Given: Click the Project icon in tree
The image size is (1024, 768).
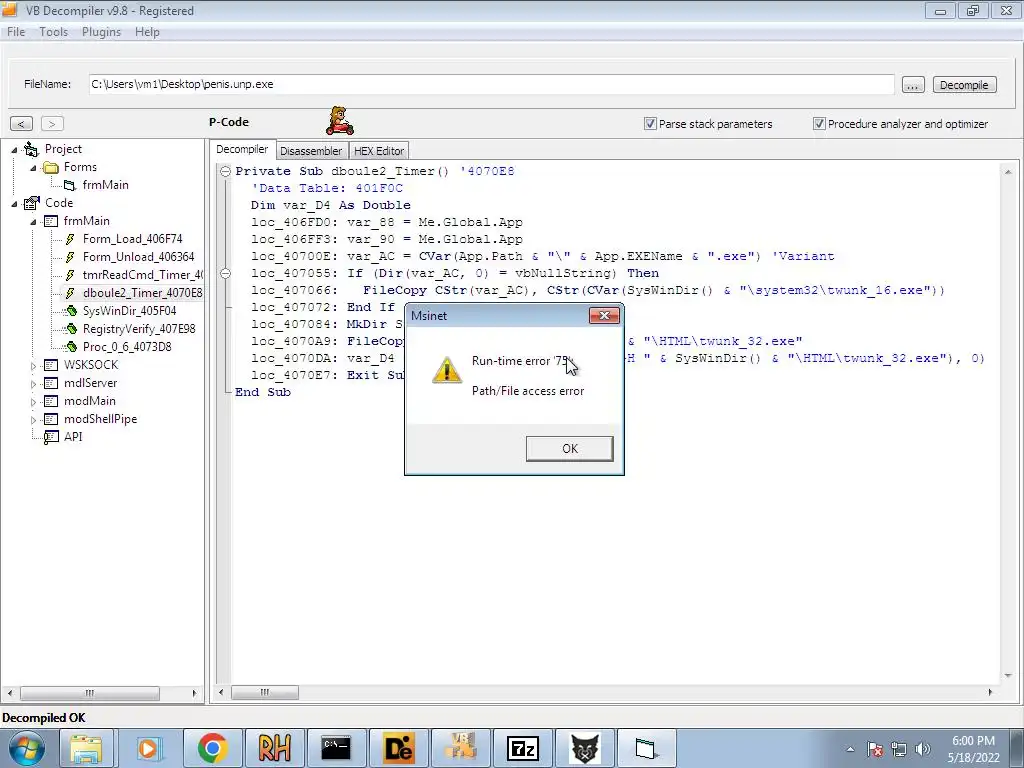Looking at the screenshot, I should (31, 150).
